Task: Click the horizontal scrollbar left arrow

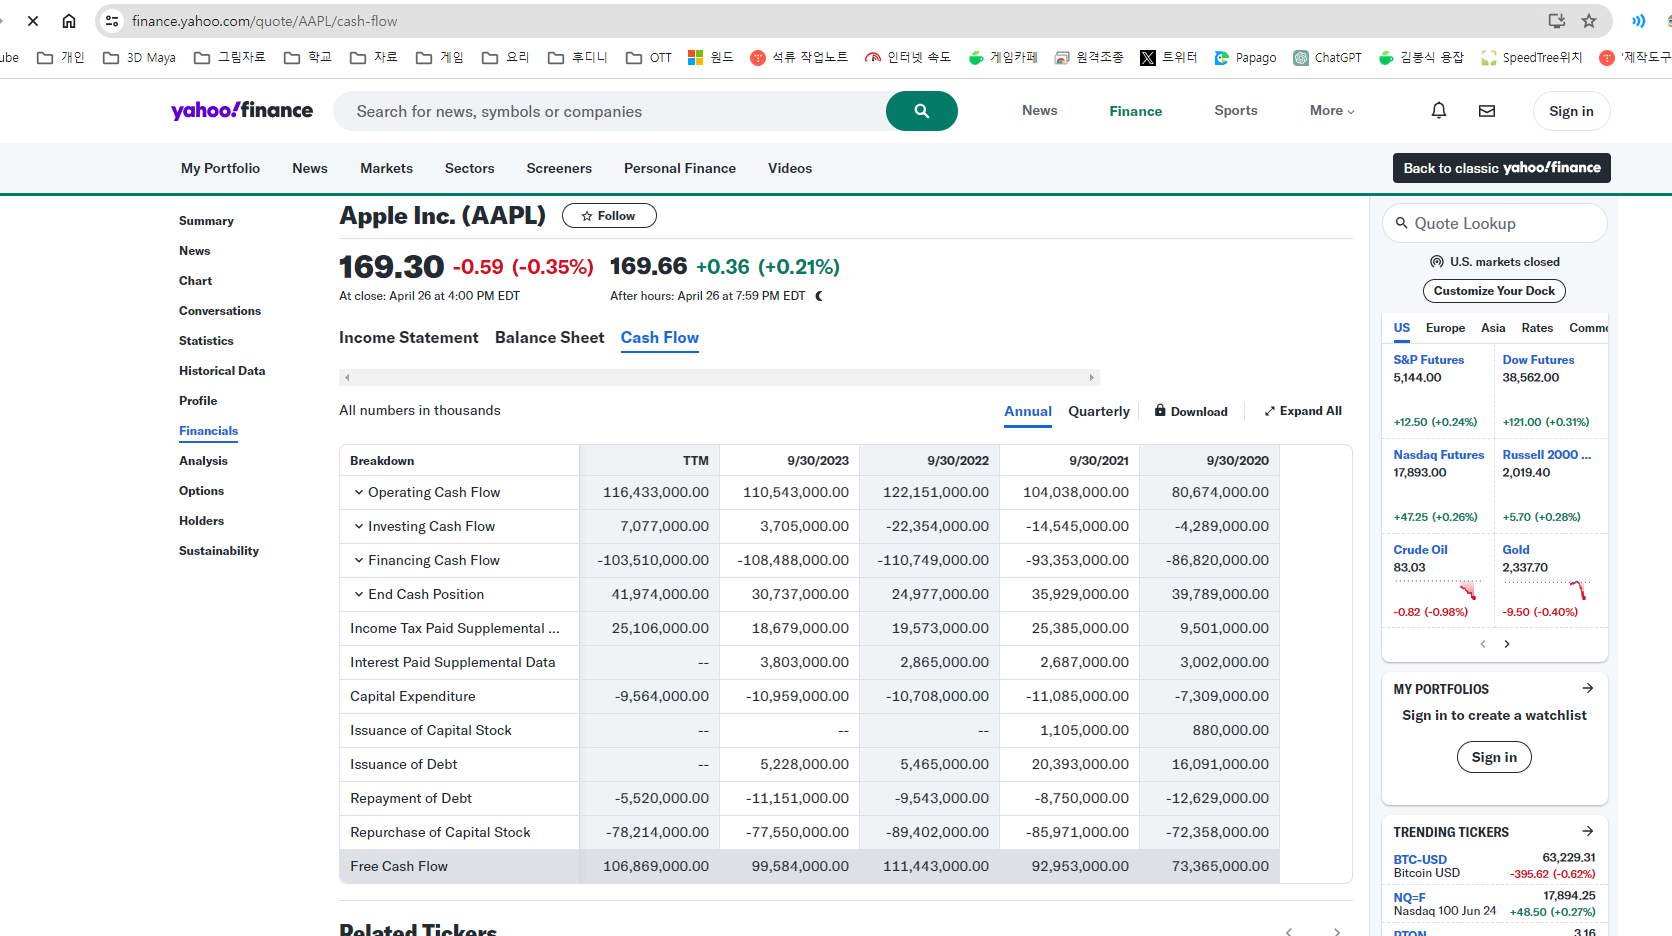Action: [347, 377]
